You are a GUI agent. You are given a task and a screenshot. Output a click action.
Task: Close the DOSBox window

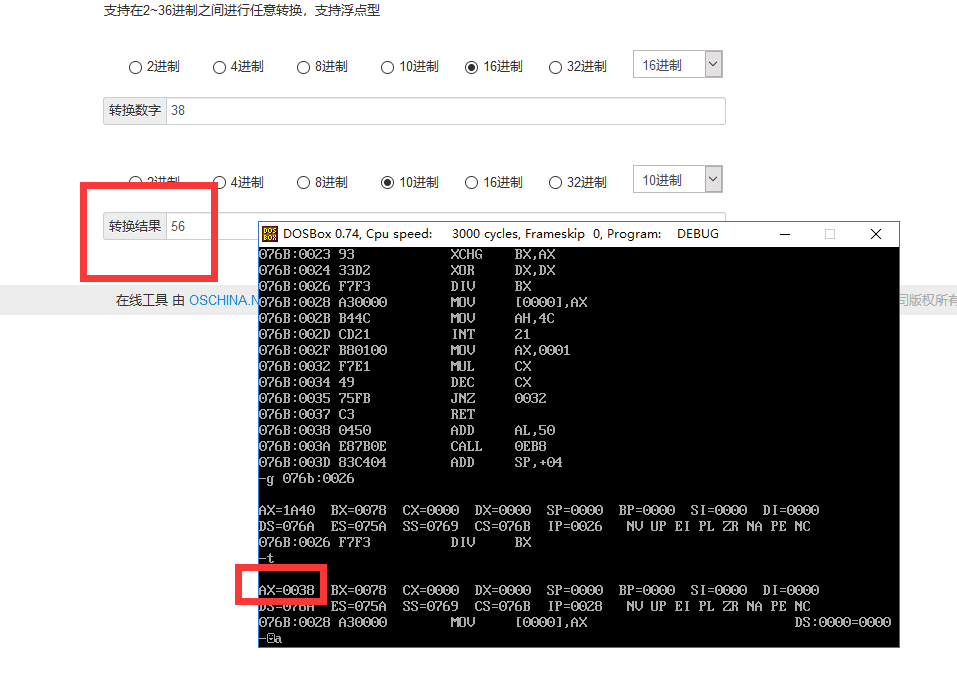876,234
